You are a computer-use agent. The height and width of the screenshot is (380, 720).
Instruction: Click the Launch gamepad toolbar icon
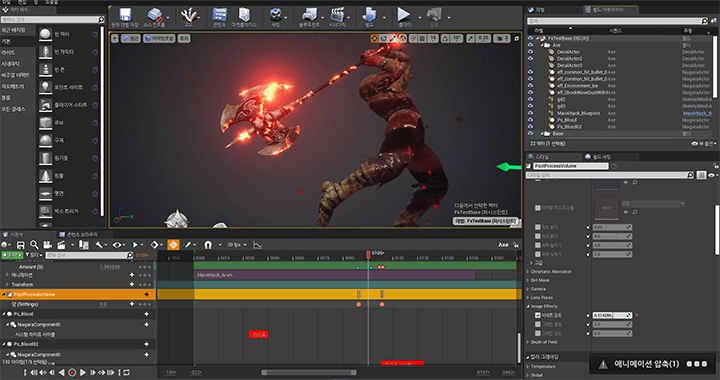[434, 15]
